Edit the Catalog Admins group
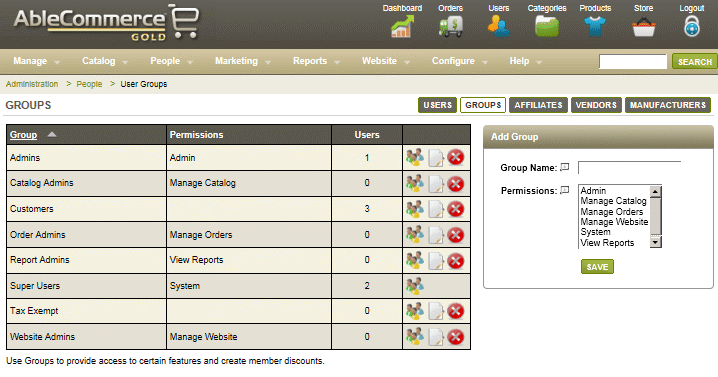This screenshot has width=718, height=377. [x=436, y=184]
